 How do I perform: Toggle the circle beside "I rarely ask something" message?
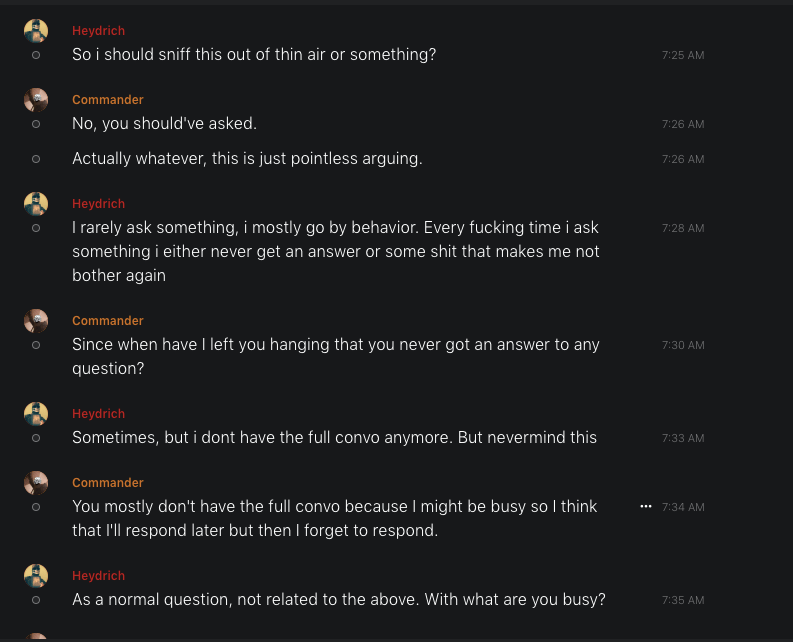pyautogui.click(x=36, y=228)
